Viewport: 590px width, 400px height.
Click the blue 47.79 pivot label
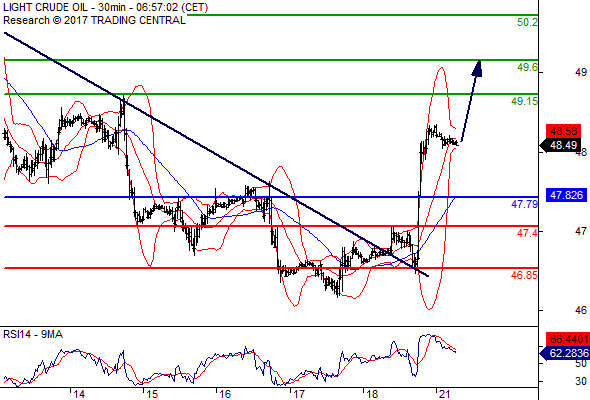coord(524,204)
